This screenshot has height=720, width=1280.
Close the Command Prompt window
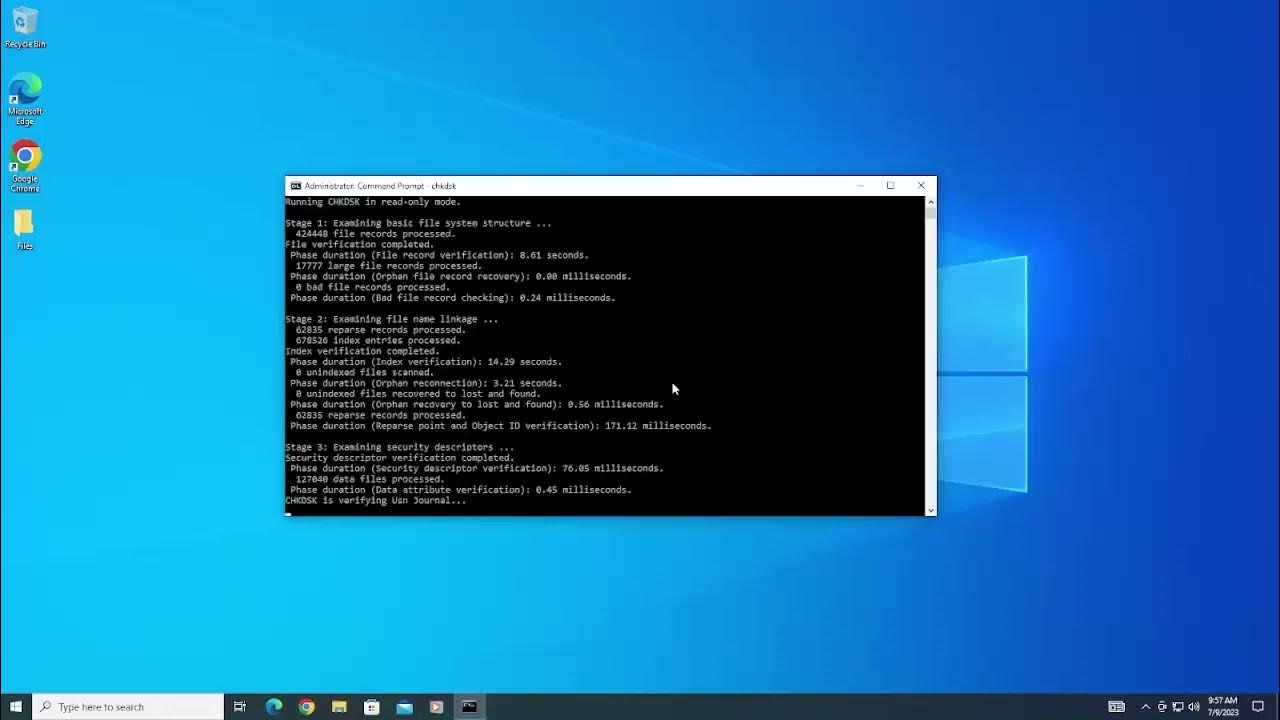[x=921, y=186]
